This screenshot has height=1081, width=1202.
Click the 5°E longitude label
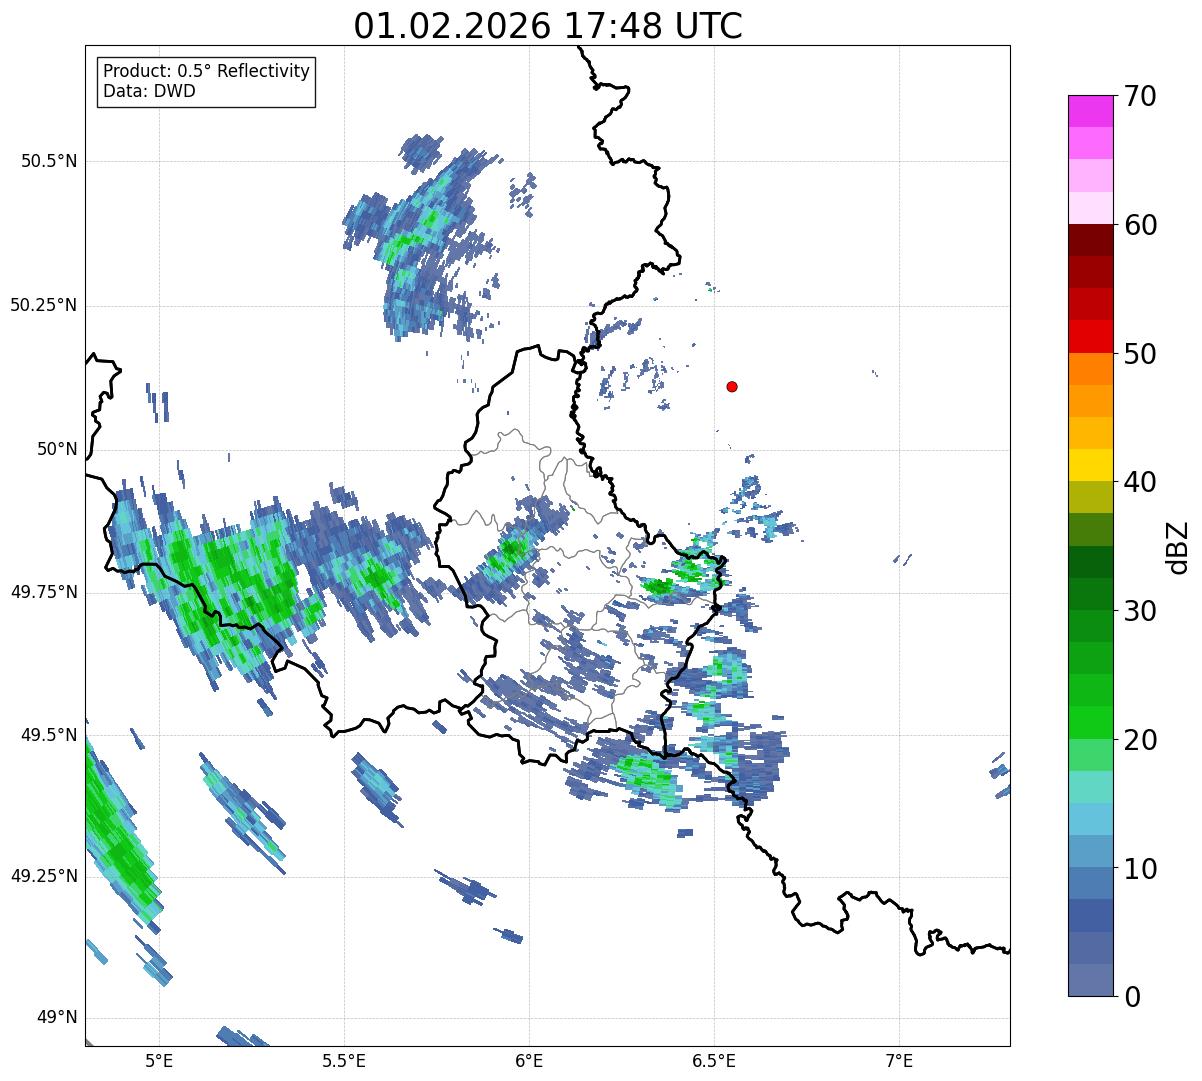(x=159, y=1060)
